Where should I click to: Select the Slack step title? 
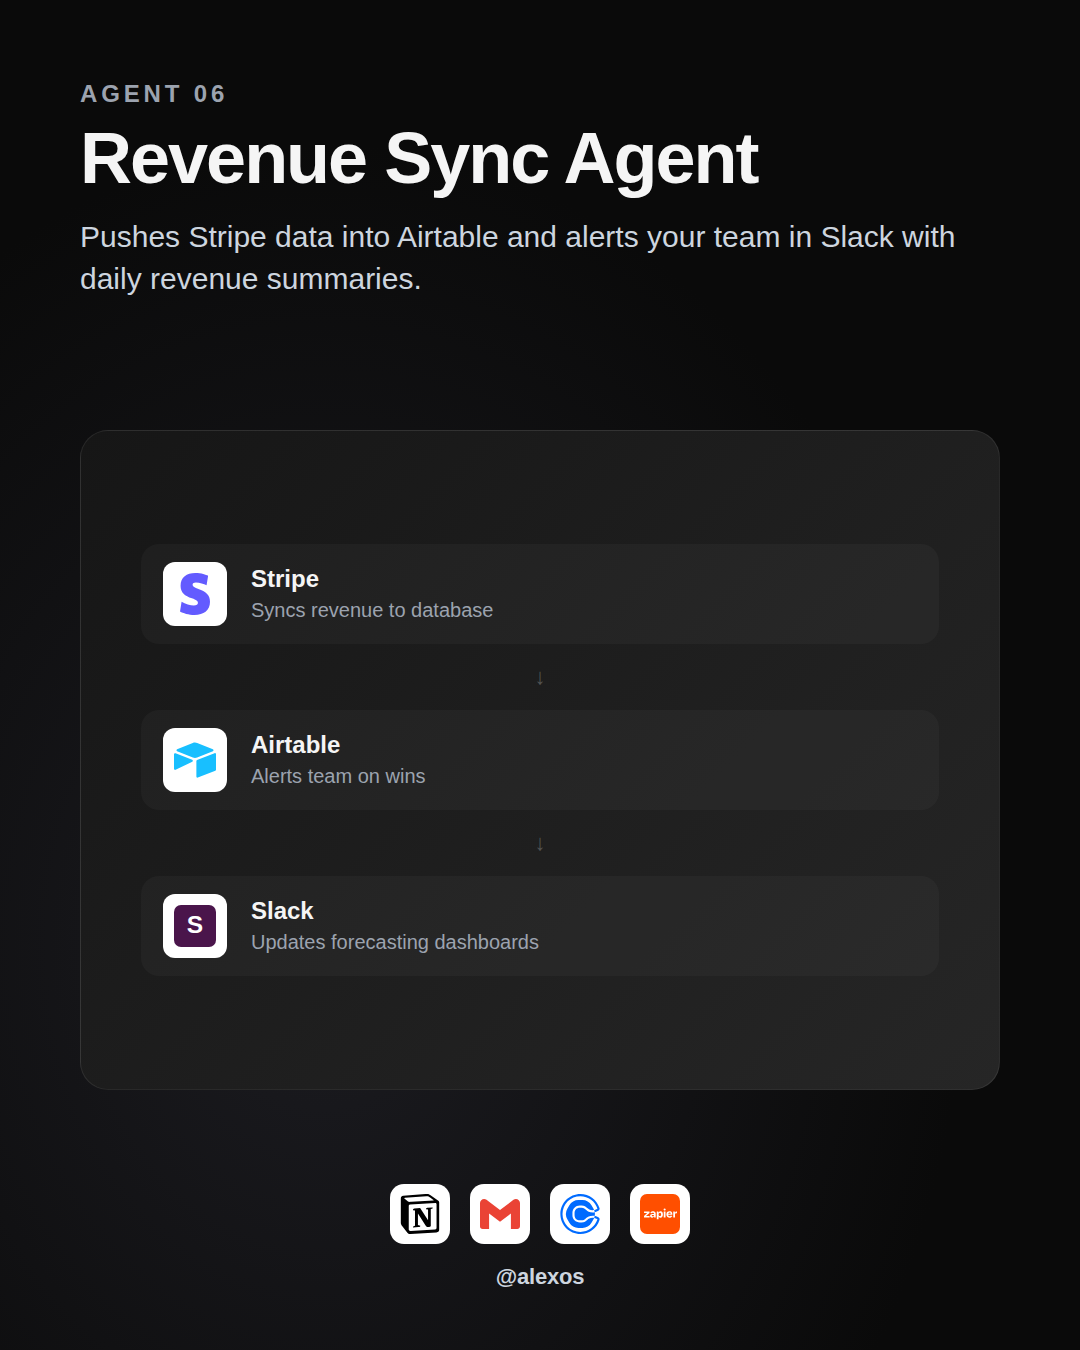pyautogui.click(x=282, y=911)
